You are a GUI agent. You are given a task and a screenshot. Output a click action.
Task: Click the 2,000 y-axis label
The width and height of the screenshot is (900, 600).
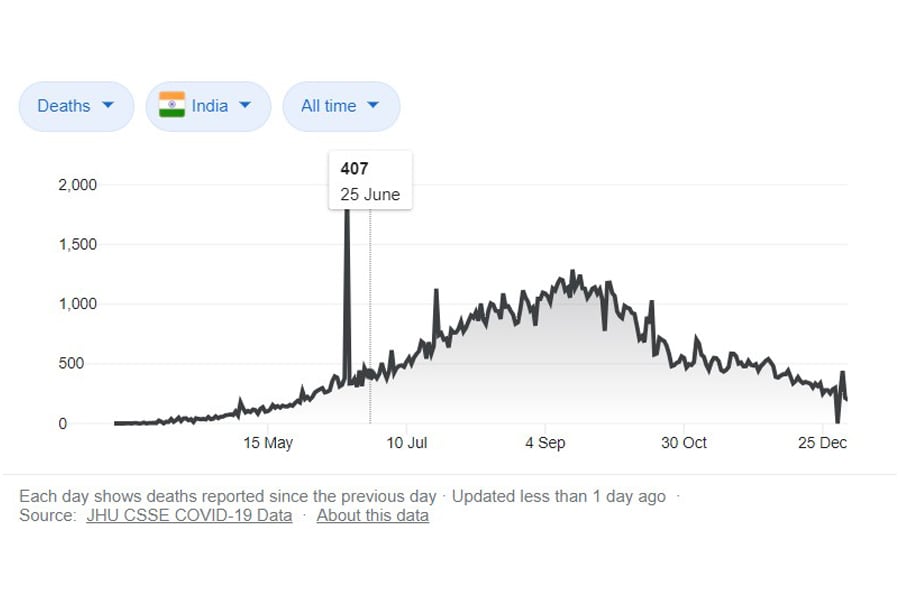pos(76,185)
